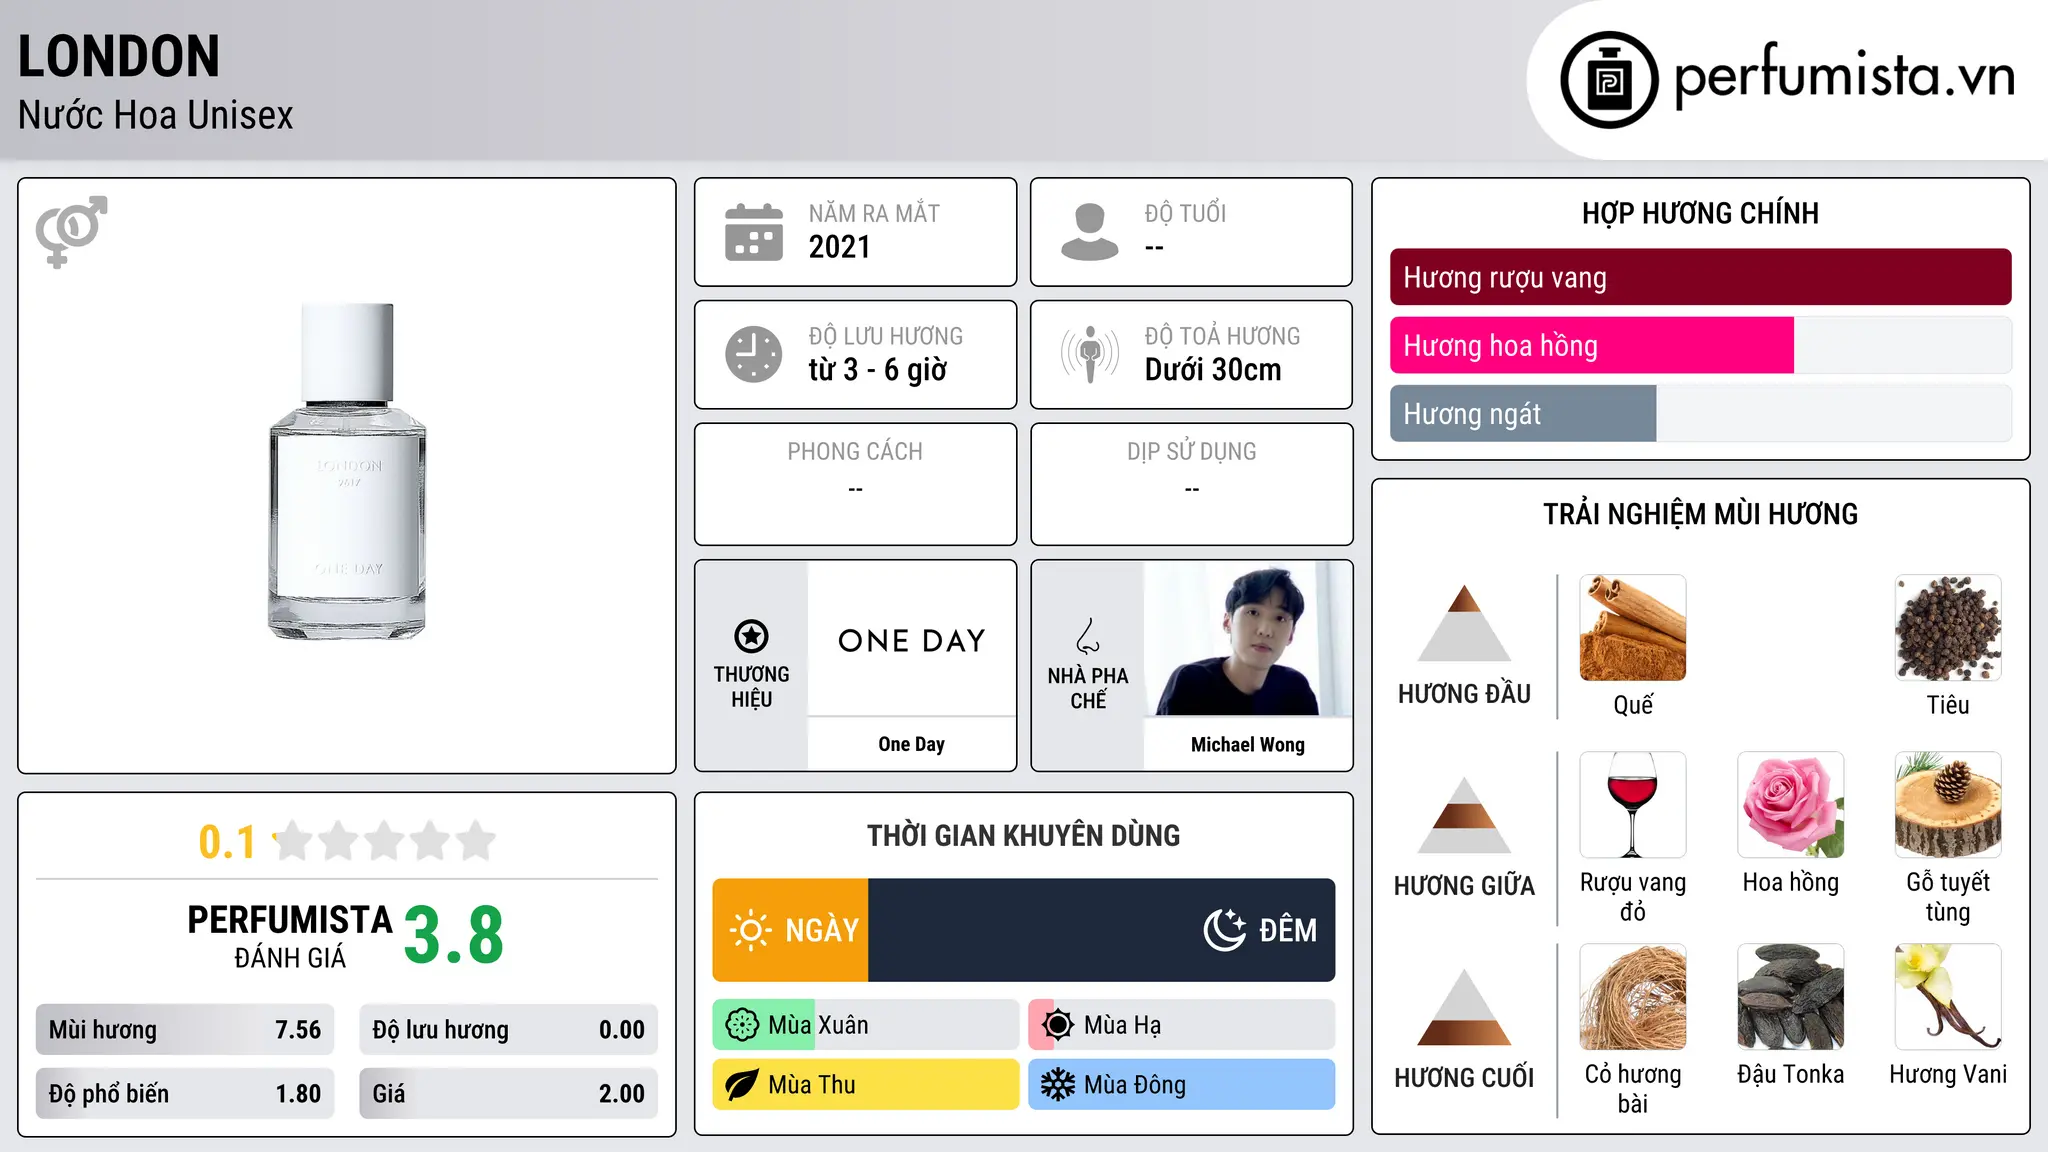The height and width of the screenshot is (1152, 2048).
Task: Open the Michael Wong perfumer name link
Action: point(1248,744)
